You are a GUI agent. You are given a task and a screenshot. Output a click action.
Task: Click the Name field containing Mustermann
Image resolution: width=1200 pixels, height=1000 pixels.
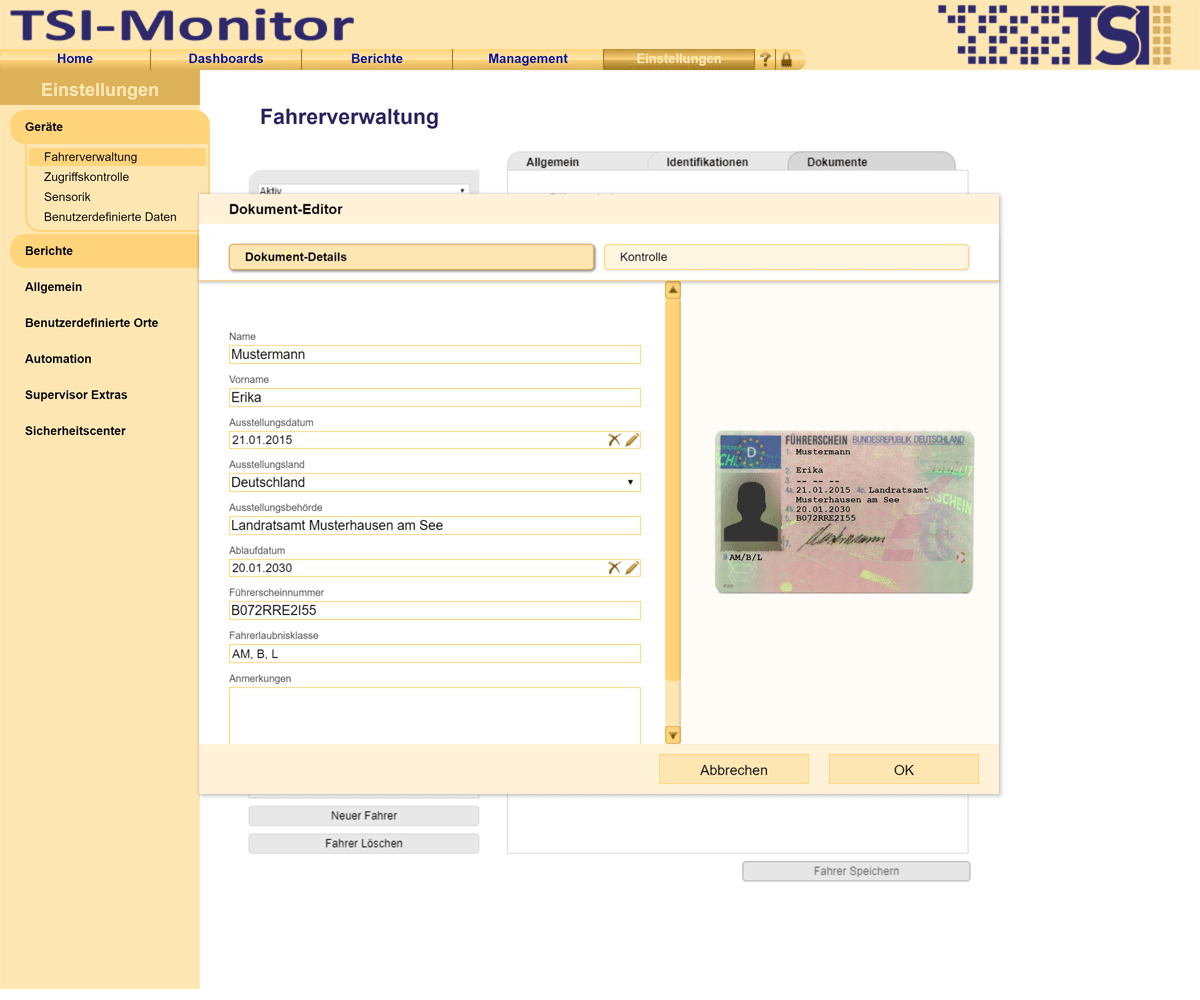(435, 354)
